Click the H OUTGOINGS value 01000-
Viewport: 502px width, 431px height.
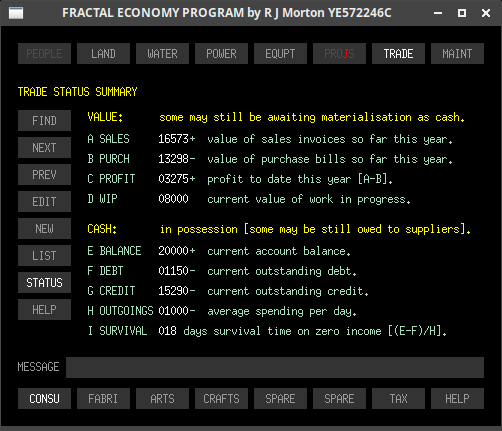[177, 311]
